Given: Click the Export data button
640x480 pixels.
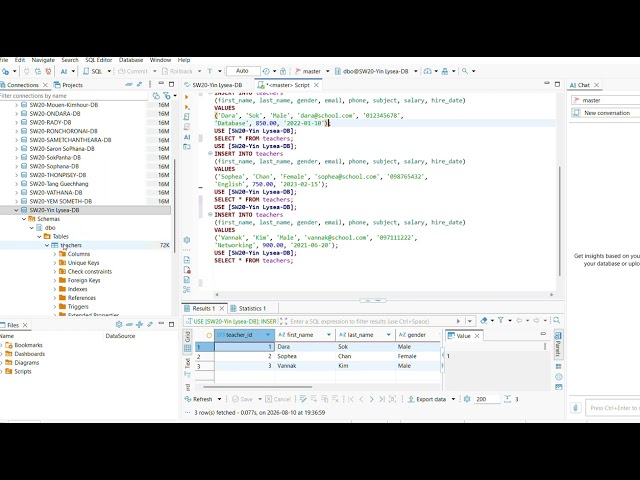Looking at the screenshot, I should [427, 399].
